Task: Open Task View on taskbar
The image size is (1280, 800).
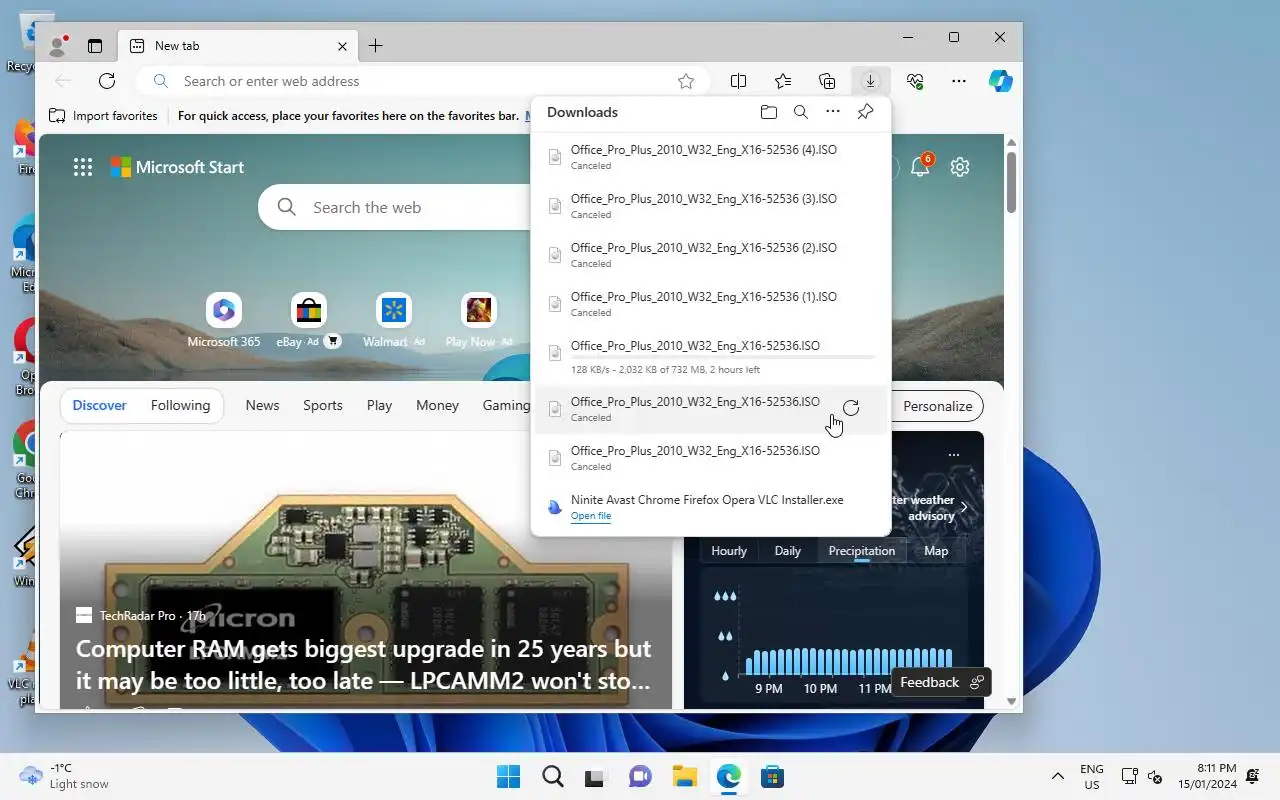Action: pyautogui.click(x=596, y=776)
